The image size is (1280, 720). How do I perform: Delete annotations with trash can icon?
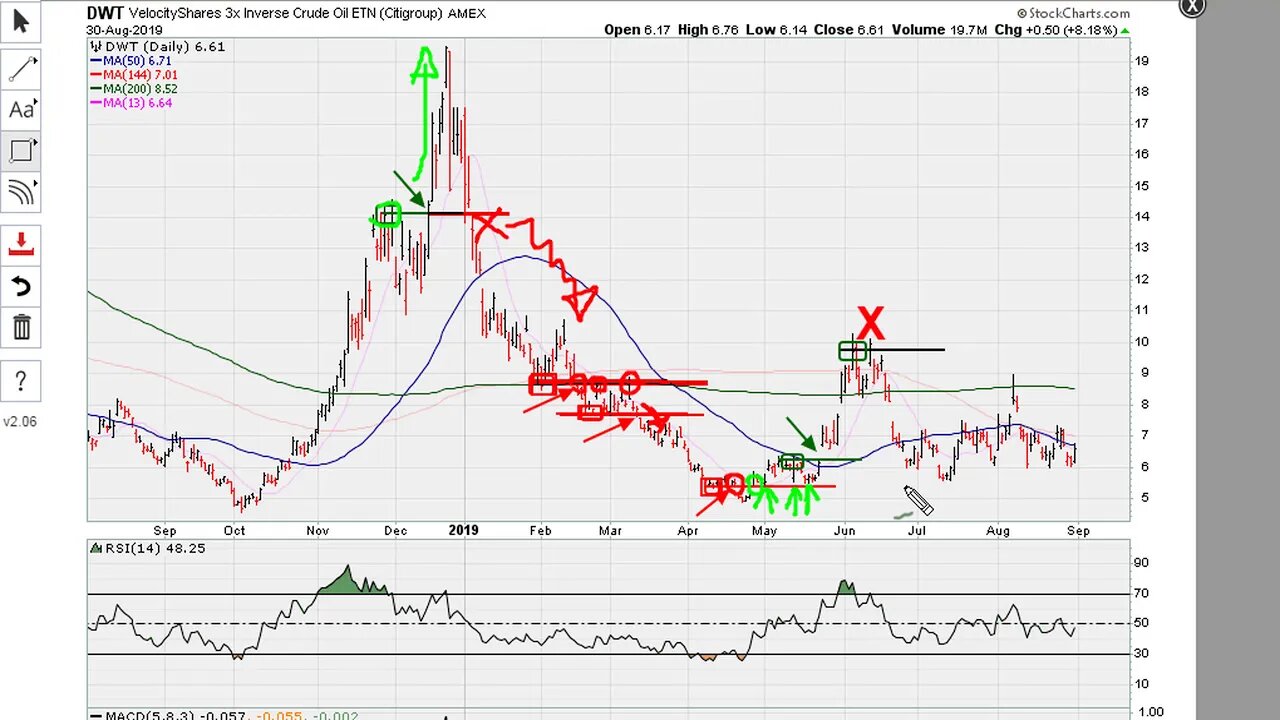21,327
